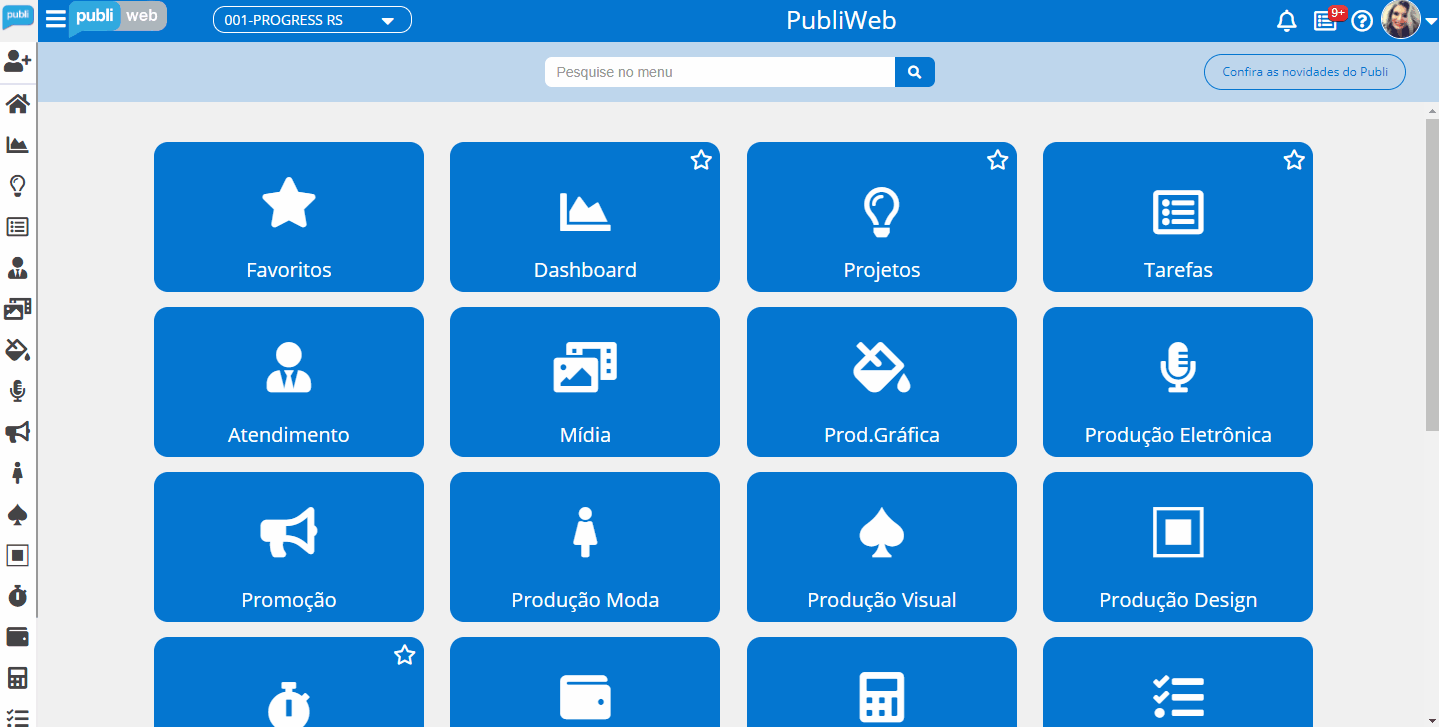Open Projetos from sidebar lightbulb icon
This screenshot has width=1439, height=727.
(x=18, y=185)
